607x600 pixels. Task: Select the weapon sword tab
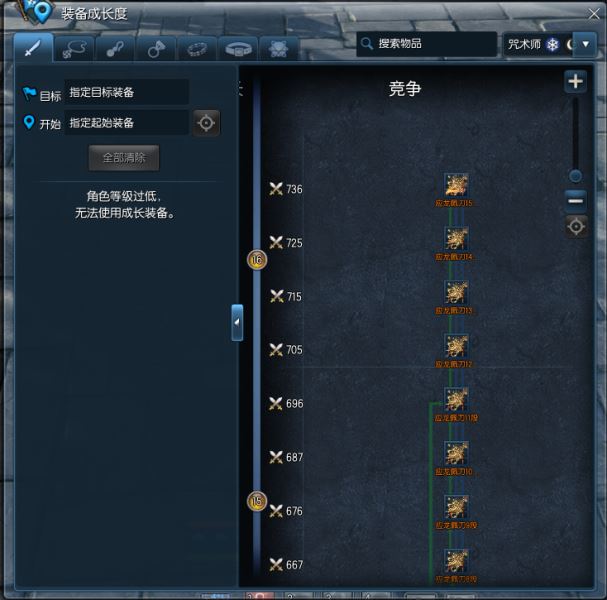point(33,48)
